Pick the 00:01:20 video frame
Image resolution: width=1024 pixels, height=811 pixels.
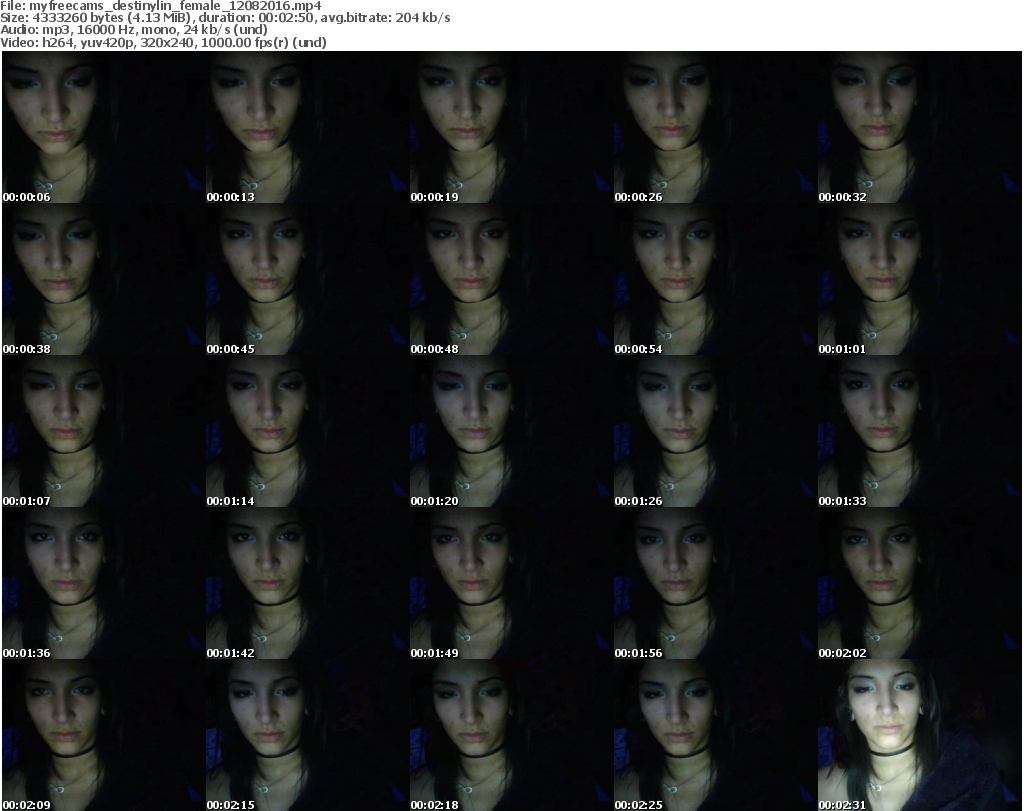point(511,432)
